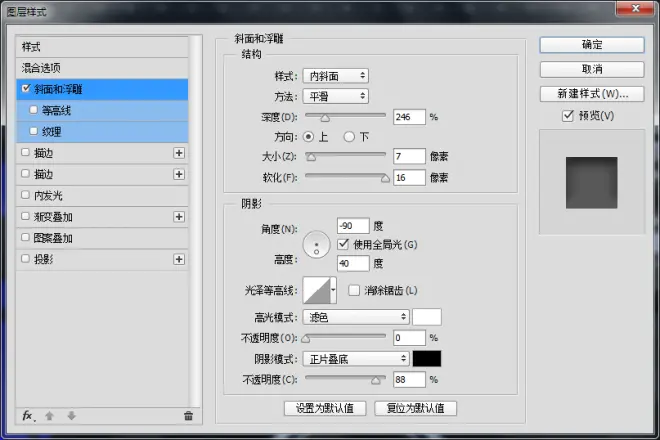Select the 等高线 list entry
The width and height of the screenshot is (660, 440).
point(102,111)
